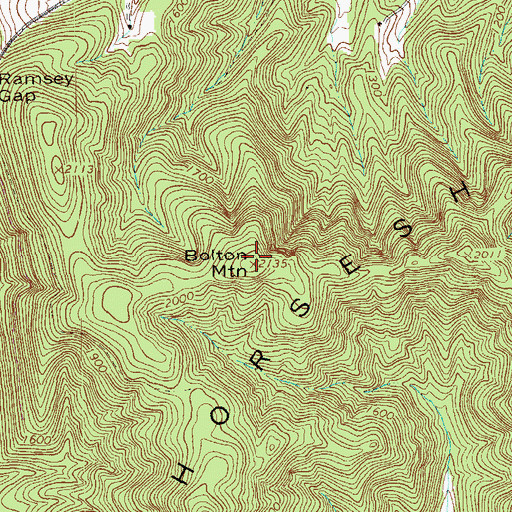The height and width of the screenshot is (512, 512).
Task: Click the "Ramsey Gap" place label
Action: [x=36, y=87]
